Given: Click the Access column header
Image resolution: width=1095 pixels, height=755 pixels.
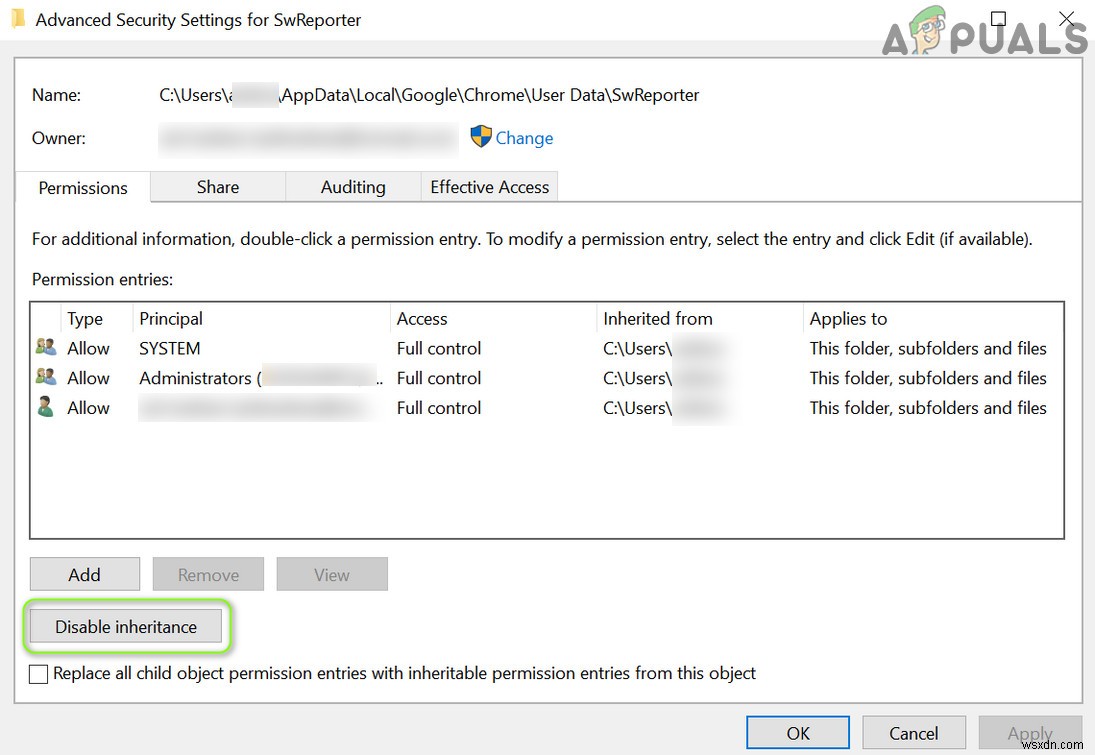Looking at the screenshot, I should tap(422, 318).
